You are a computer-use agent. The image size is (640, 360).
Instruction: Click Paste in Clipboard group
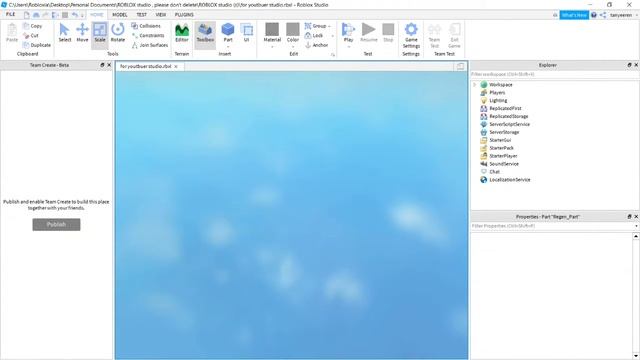click(x=12, y=33)
